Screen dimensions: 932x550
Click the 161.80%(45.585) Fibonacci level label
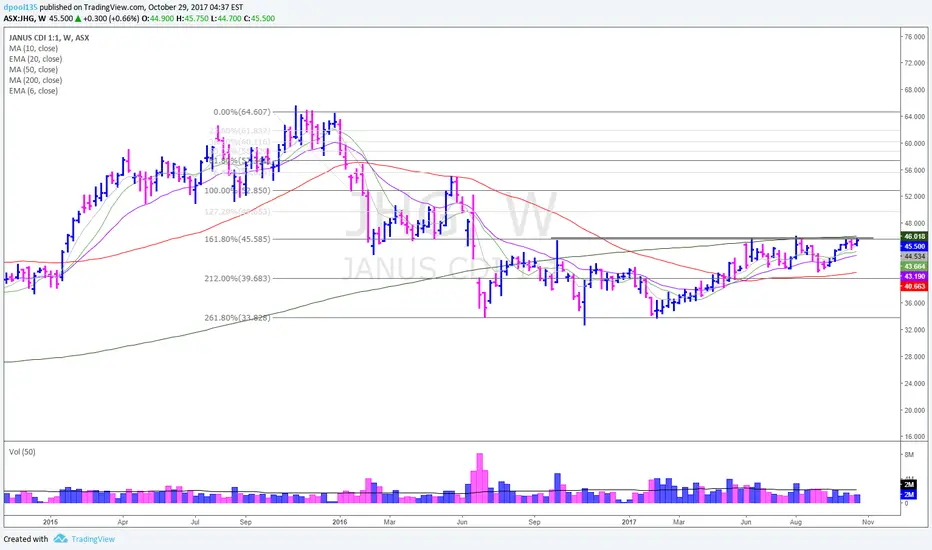point(237,239)
